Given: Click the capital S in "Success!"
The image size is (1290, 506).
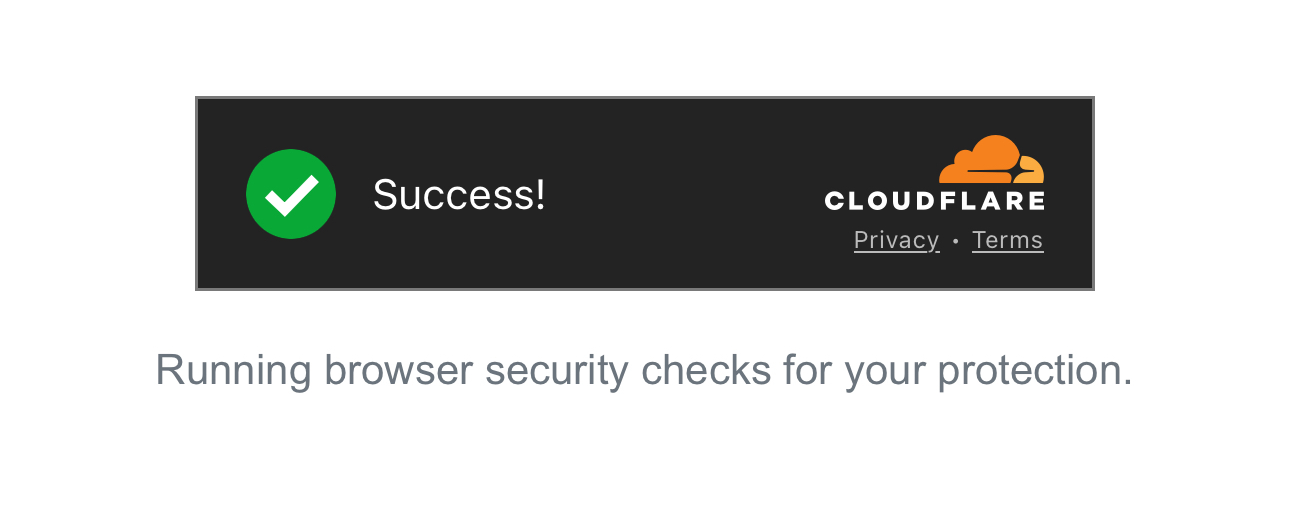Looking at the screenshot, I should [x=386, y=194].
